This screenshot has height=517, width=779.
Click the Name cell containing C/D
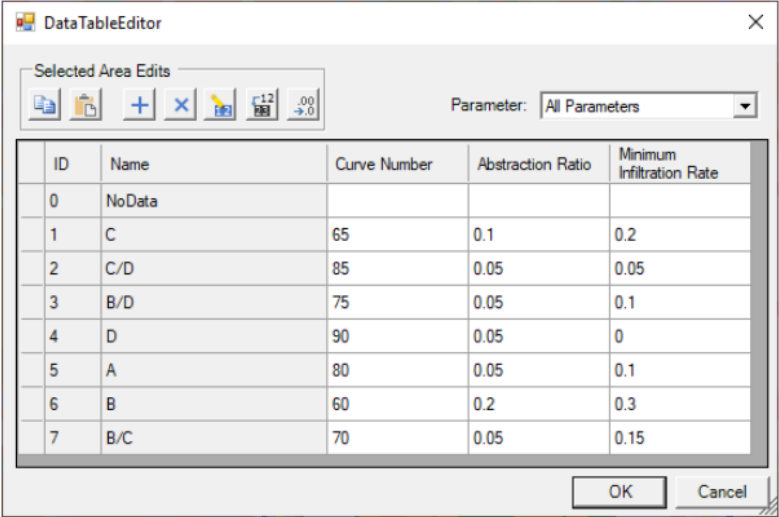213,269
